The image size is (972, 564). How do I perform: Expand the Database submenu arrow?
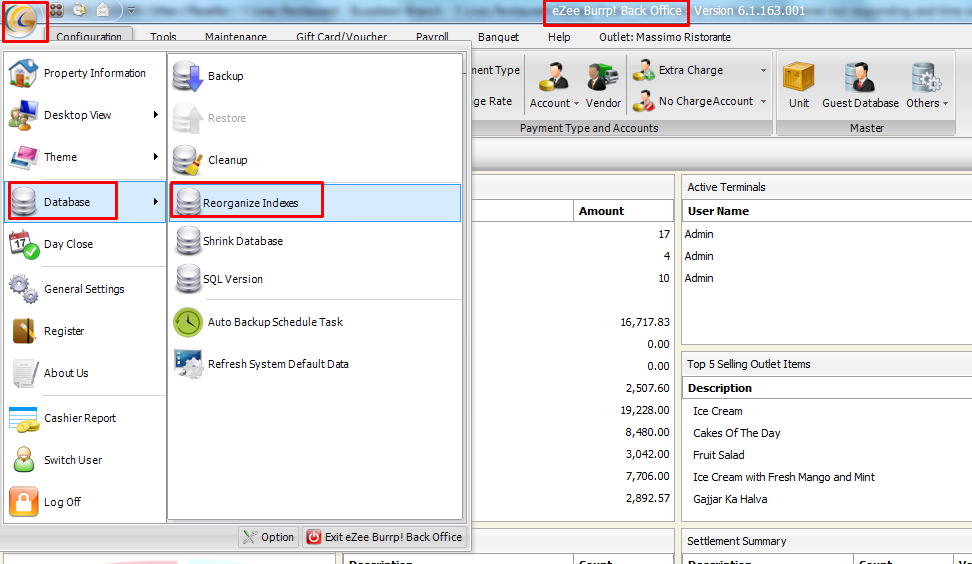(x=156, y=201)
